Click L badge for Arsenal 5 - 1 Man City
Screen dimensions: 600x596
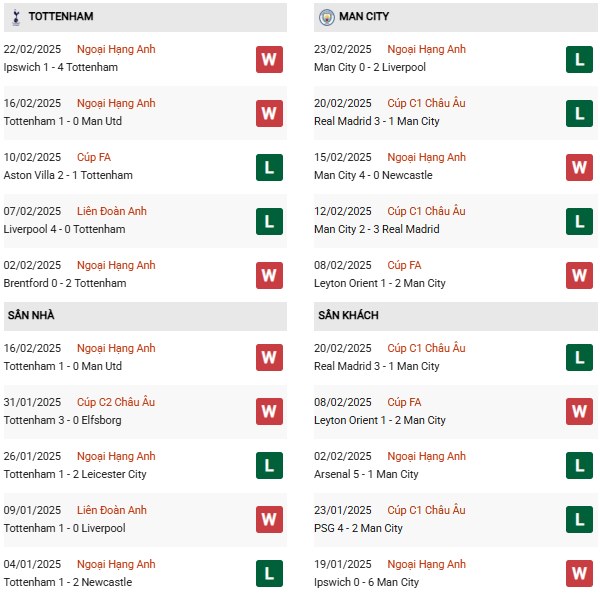click(580, 466)
